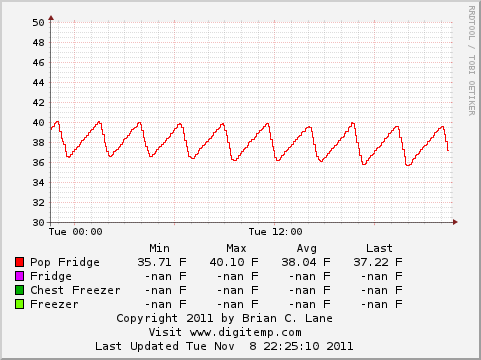Click the y-axis label 50
The height and width of the screenshot is (360, 481).
point(38,23)
